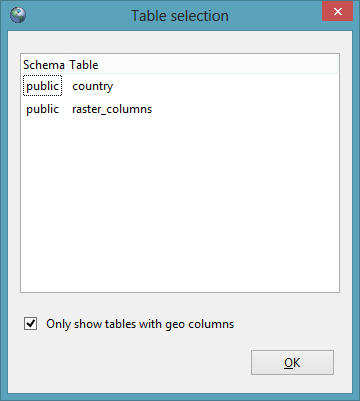Sort by the Schema column header
360x401 pixels.
click(x=44, y=65)
